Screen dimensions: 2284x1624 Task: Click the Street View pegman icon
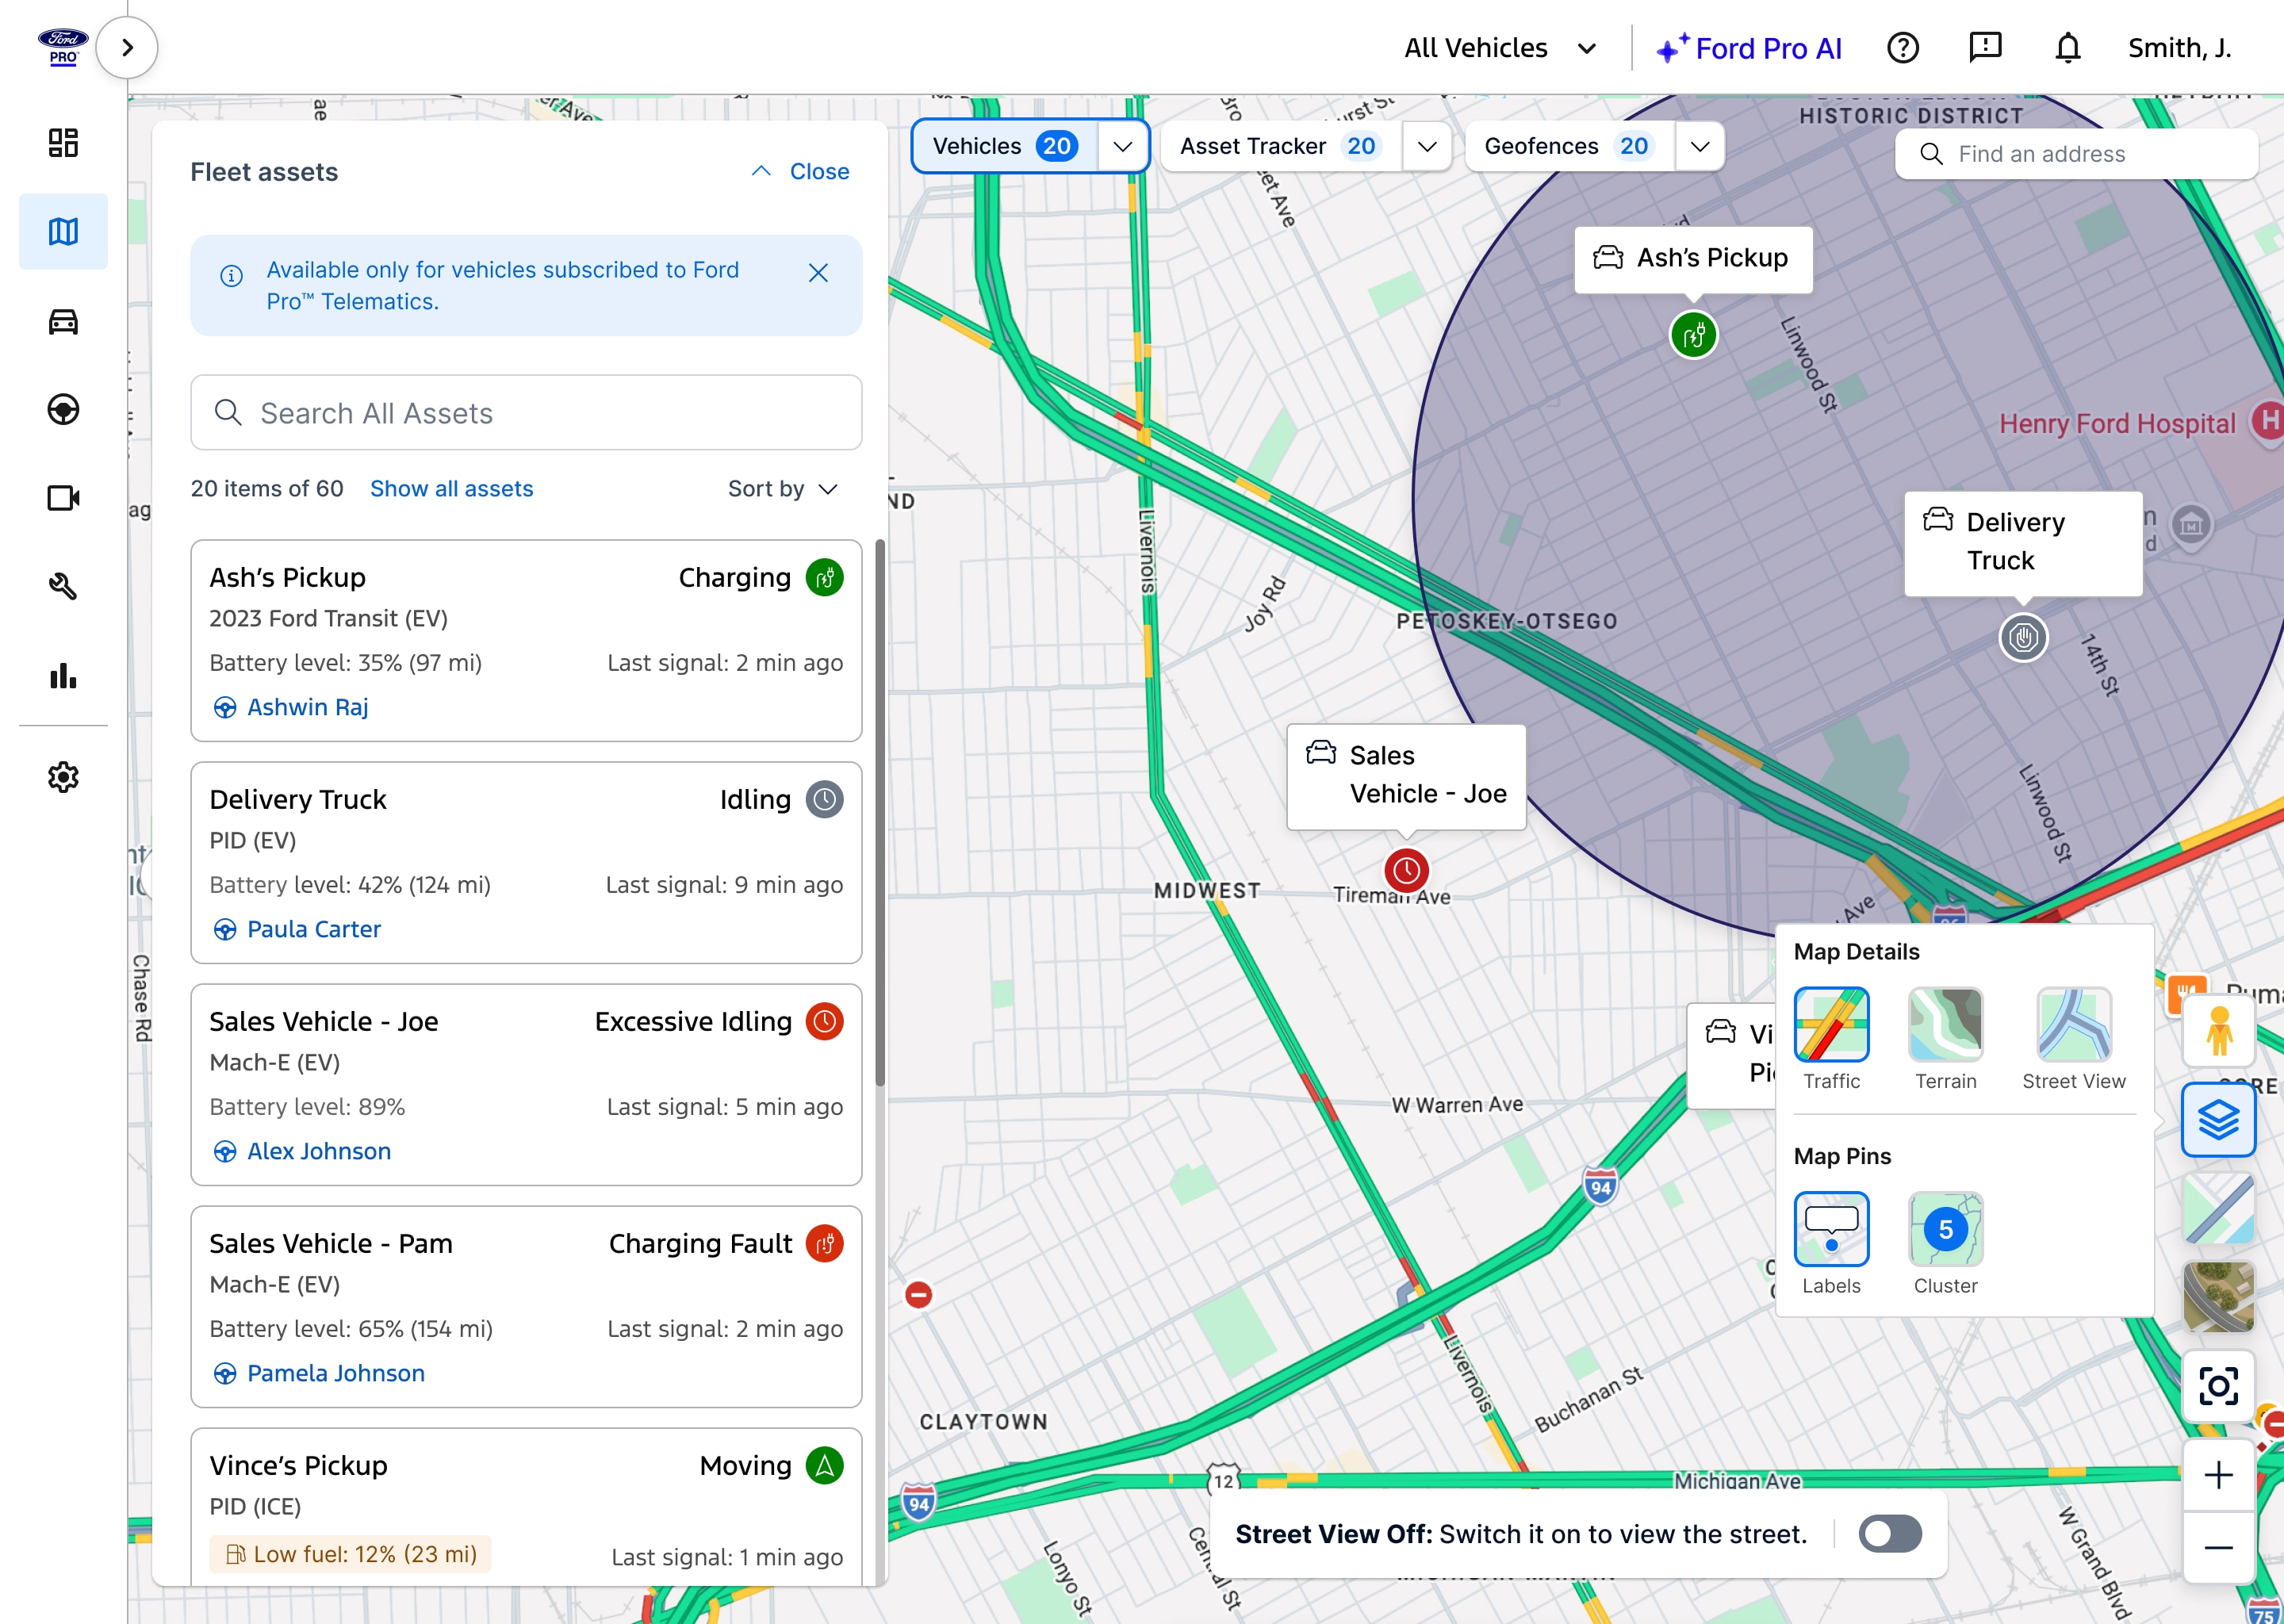pos(2219,1031)
